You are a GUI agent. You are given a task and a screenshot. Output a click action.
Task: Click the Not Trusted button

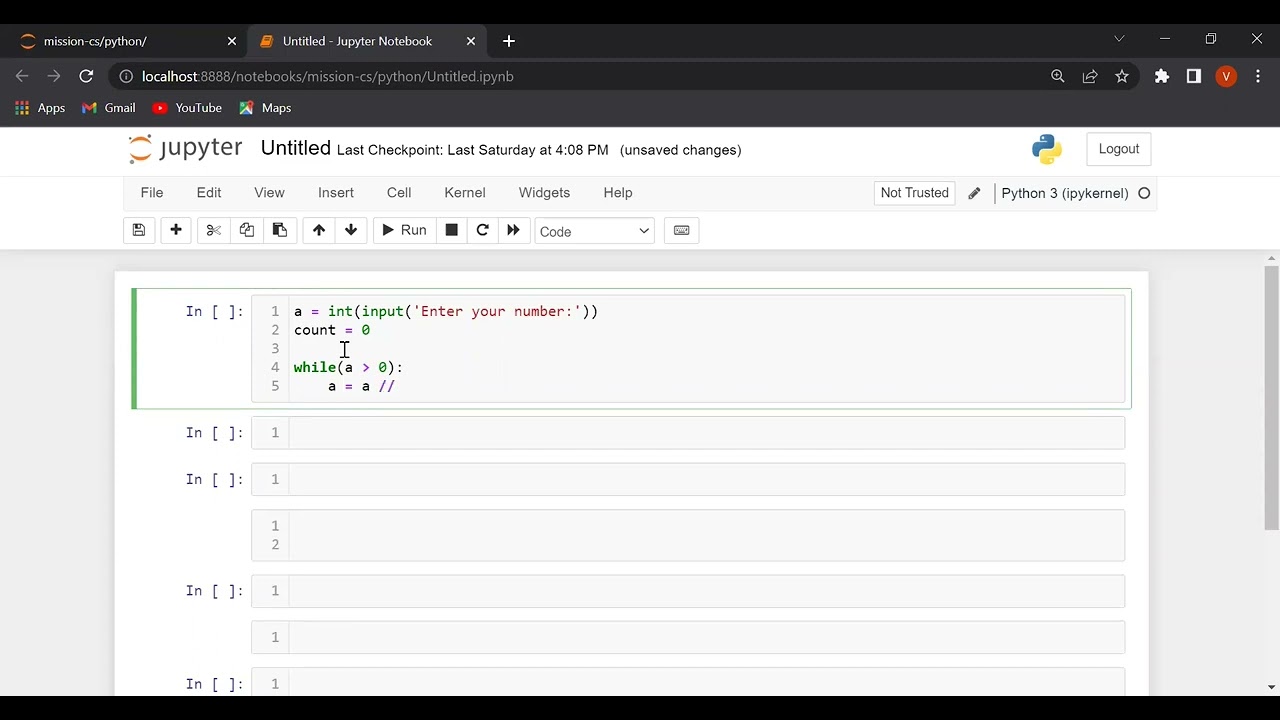pos(915,193)
